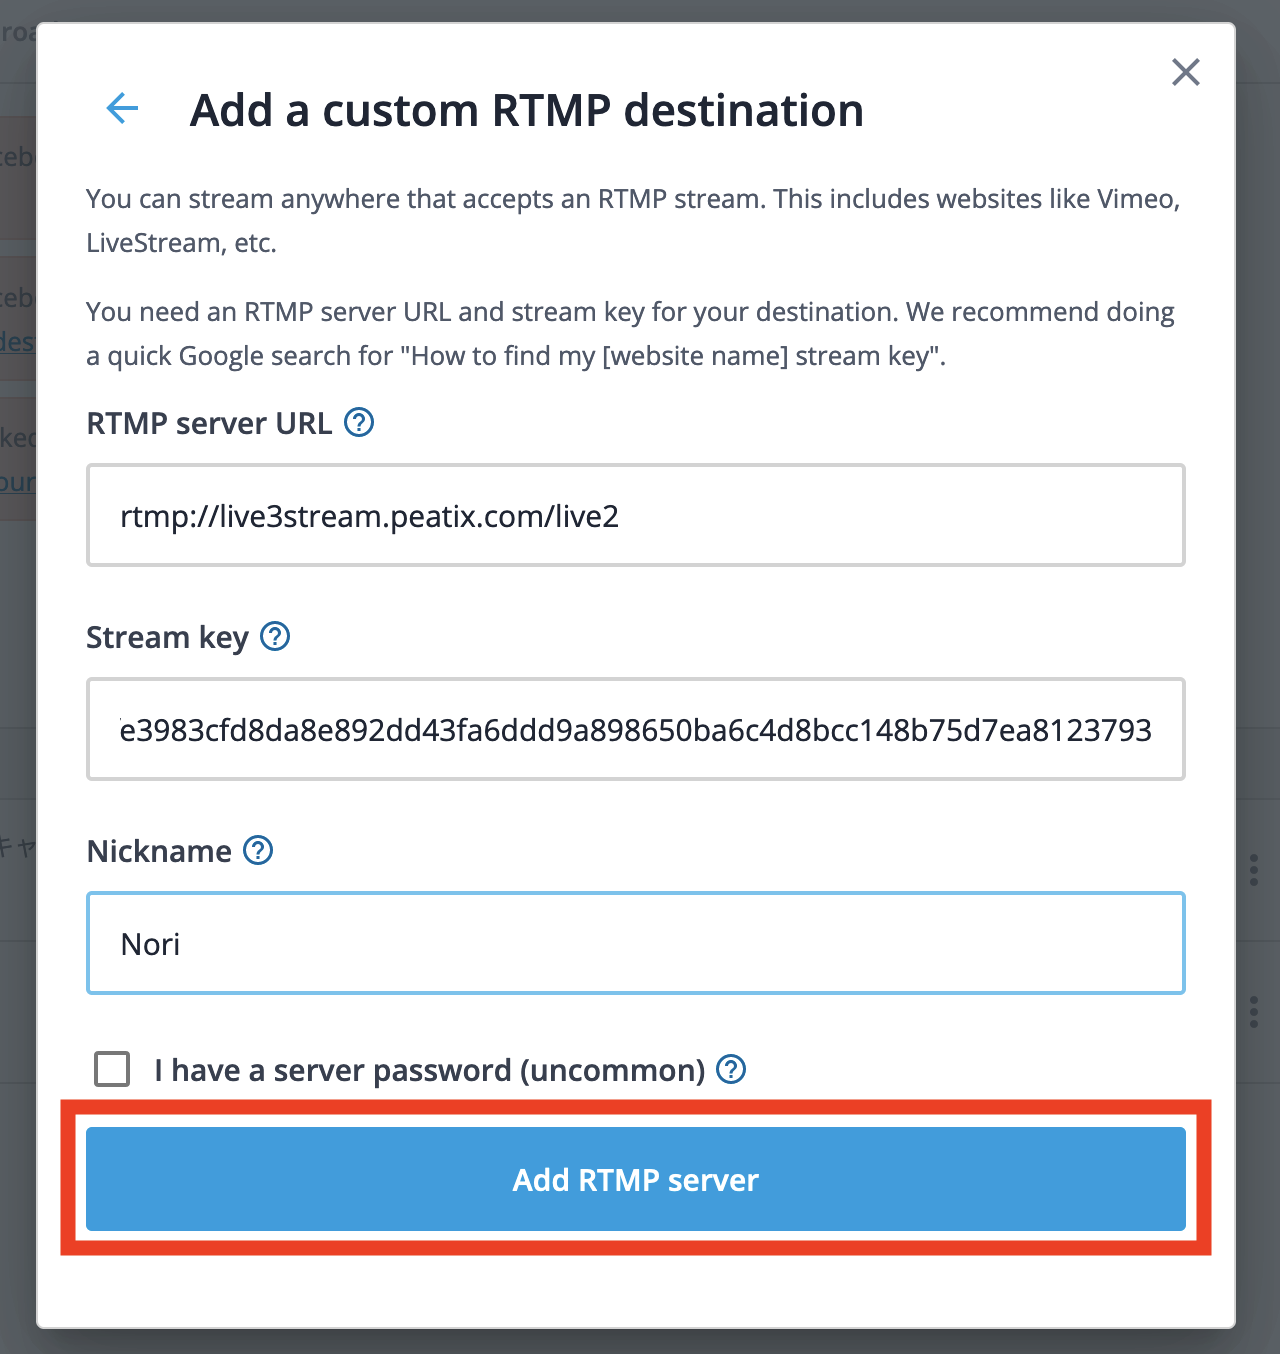
Task: Click the "I have a server password" label
Action: tap(430, 1070)
